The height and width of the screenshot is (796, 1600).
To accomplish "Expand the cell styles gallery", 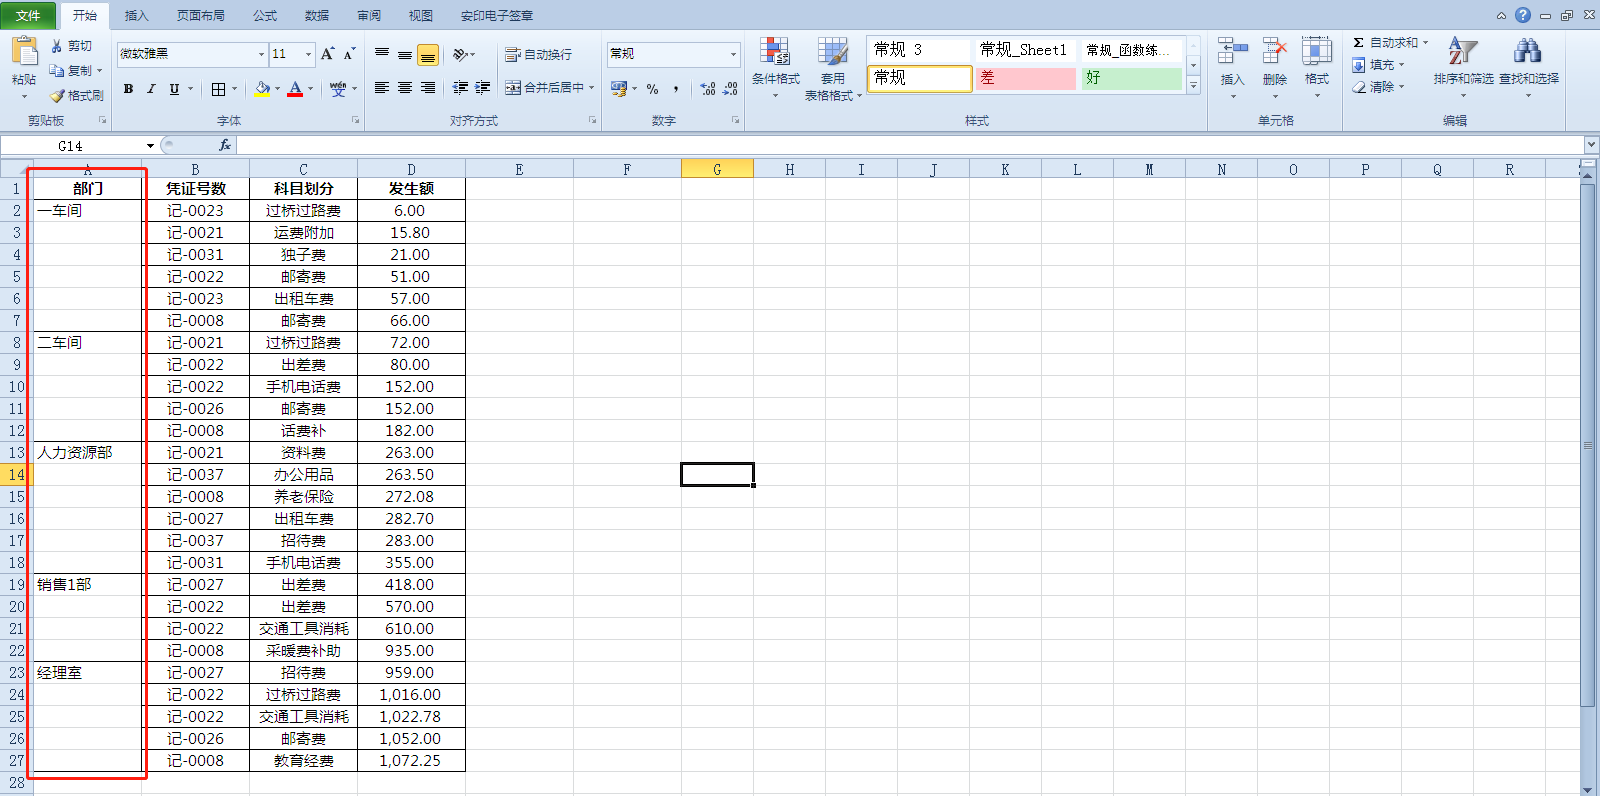I will [1193, 86].
